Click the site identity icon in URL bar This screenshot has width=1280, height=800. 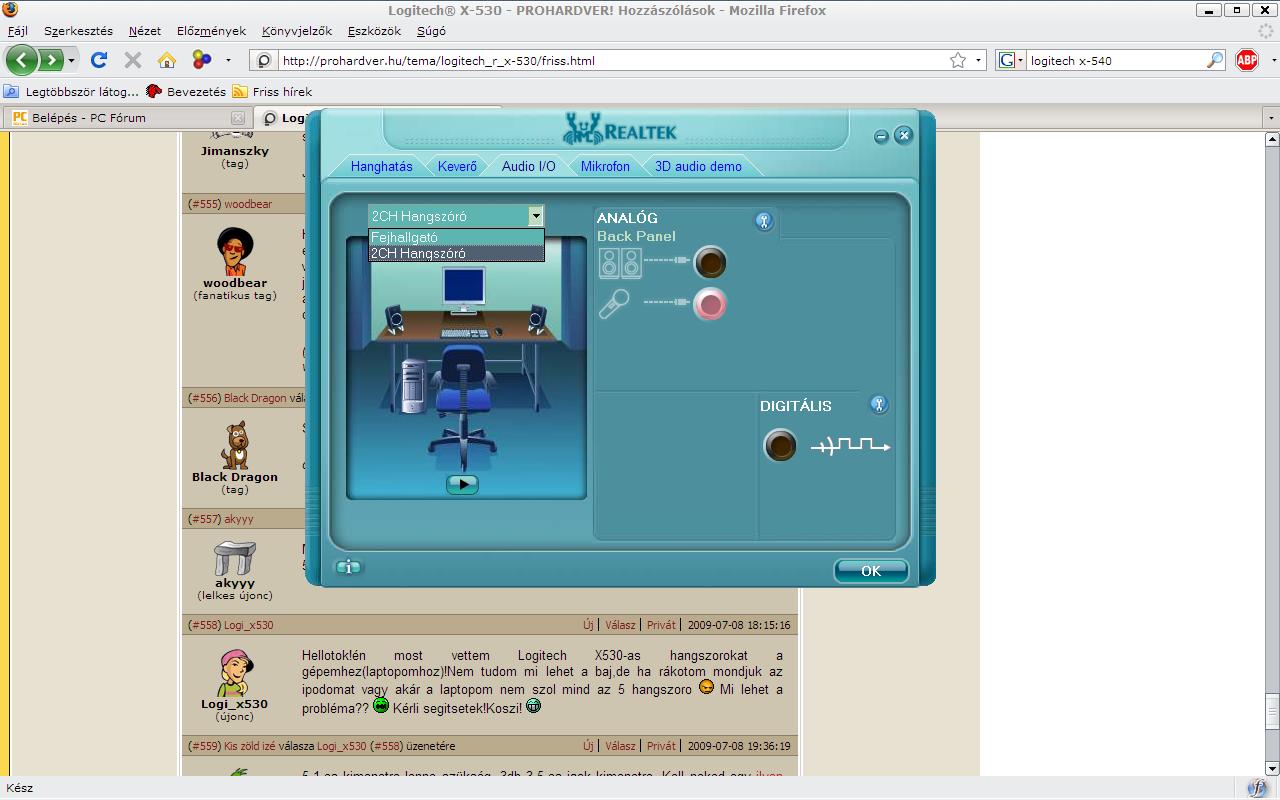pos(264,60)
